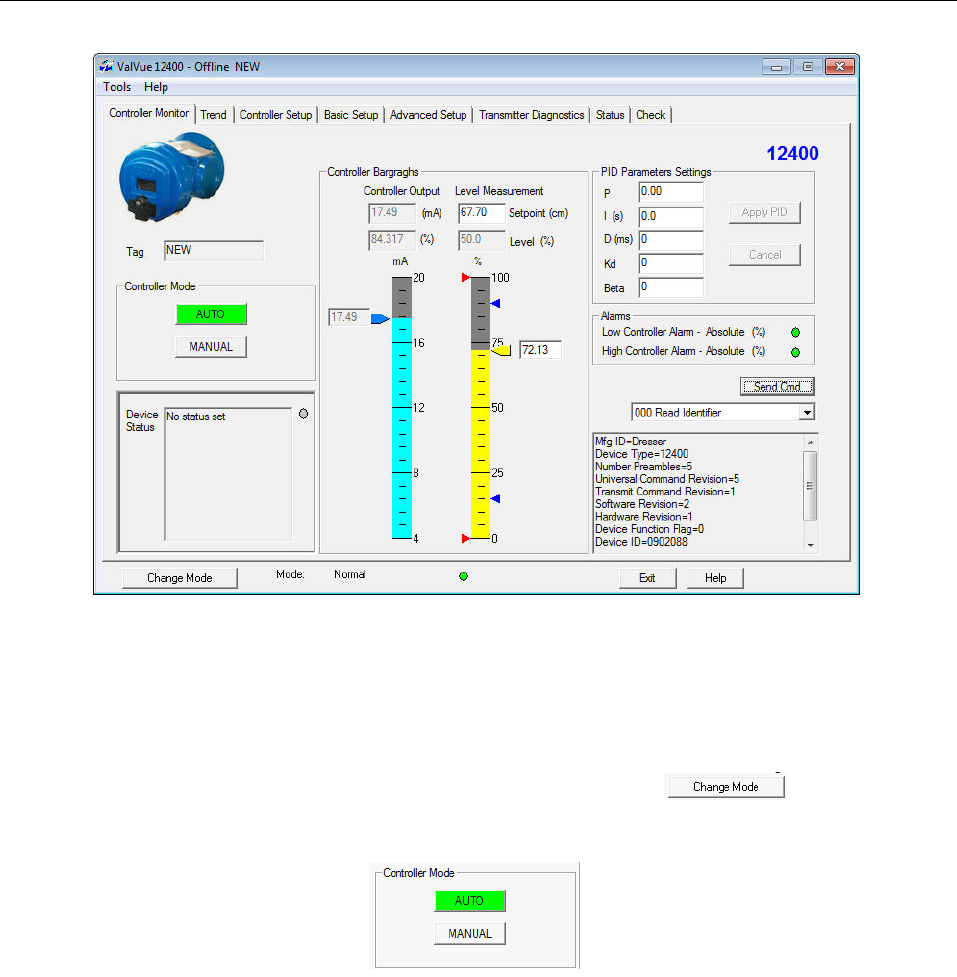957x977 pixels.
Task: Click the Cancel button in PID settings
Action: click(764, 255)
